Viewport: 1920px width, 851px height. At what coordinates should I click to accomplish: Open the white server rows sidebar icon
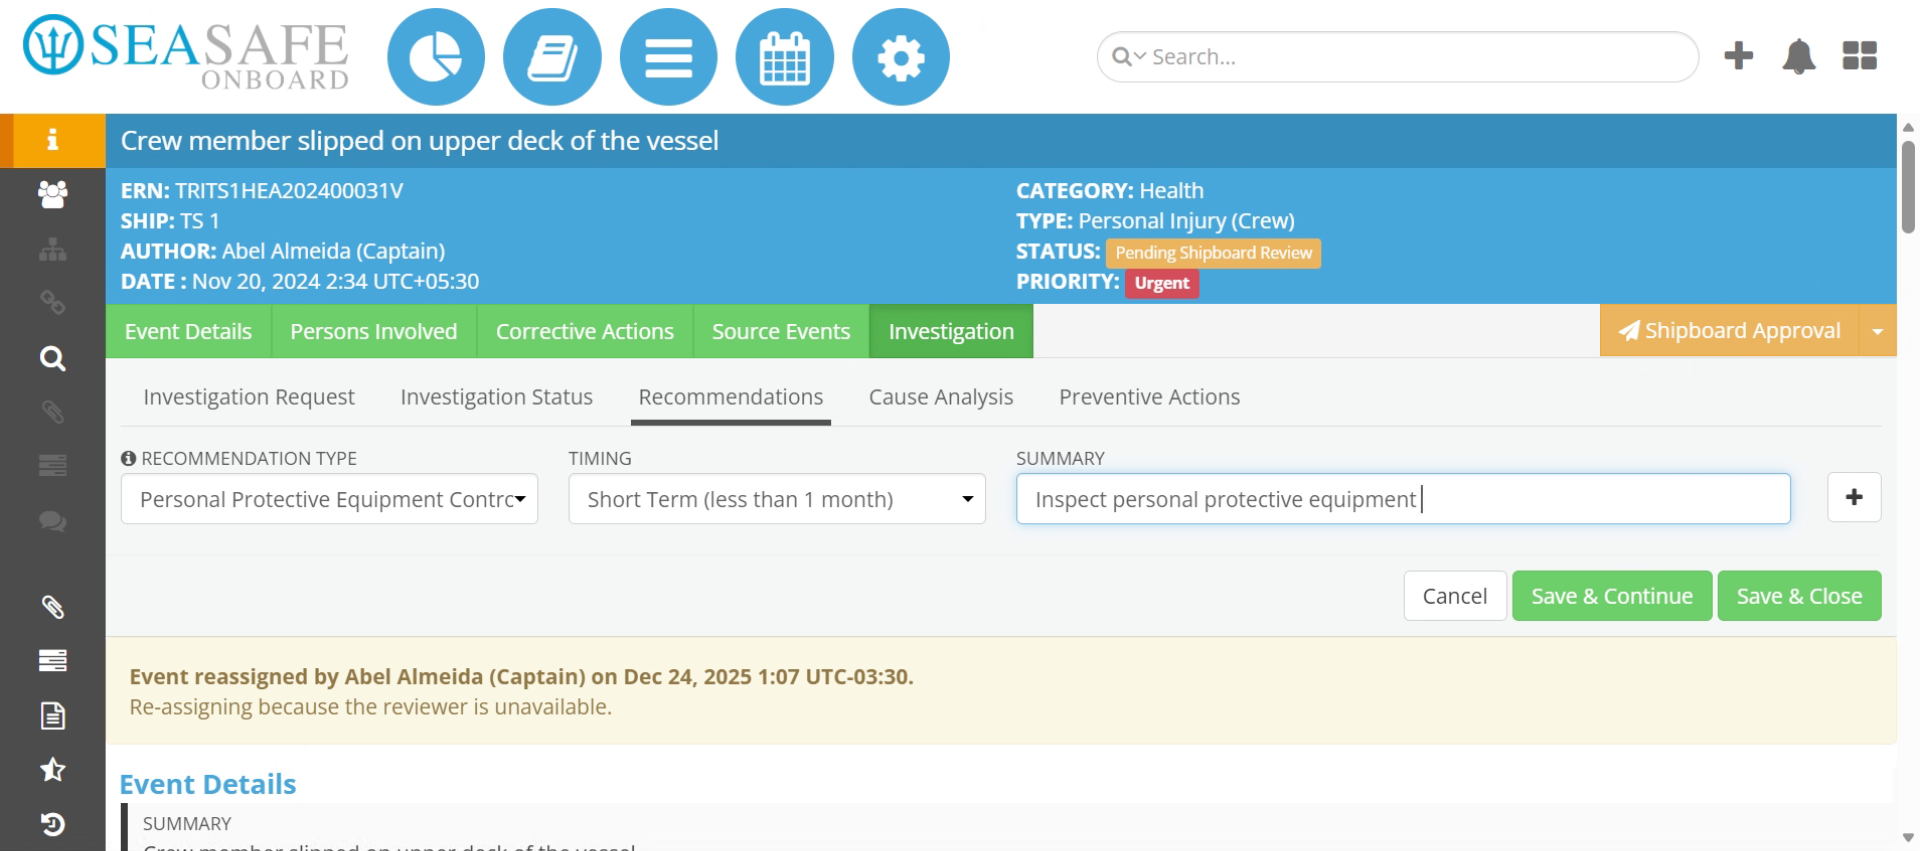pyautogui.click(x=52, y=660)
